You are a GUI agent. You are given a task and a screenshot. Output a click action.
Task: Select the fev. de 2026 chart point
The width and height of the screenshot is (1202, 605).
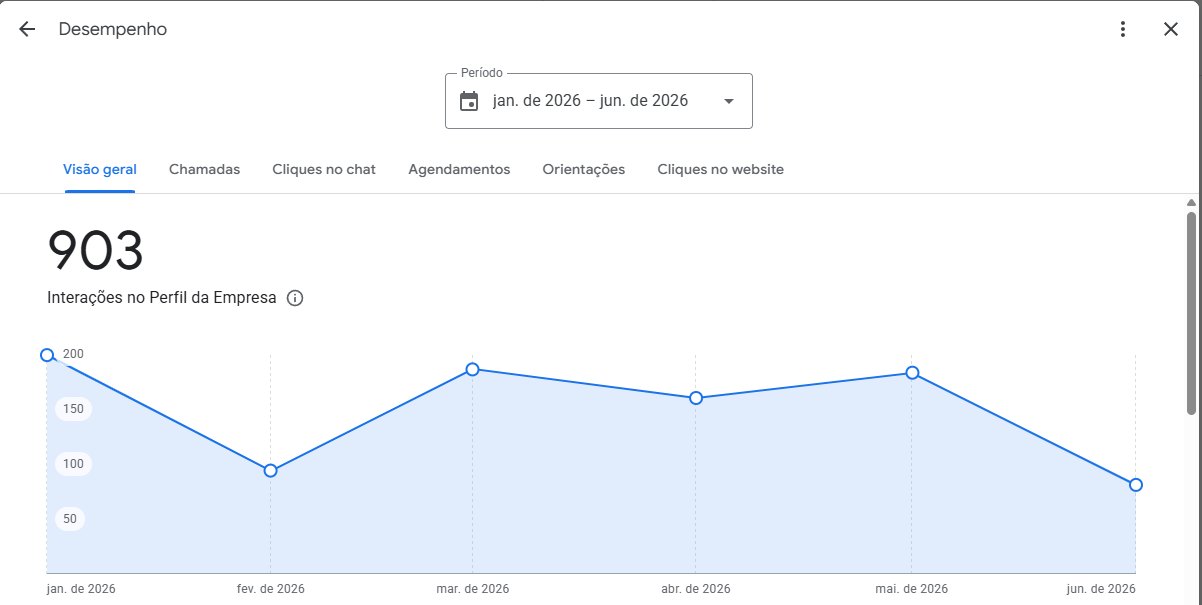click(270, 470)
